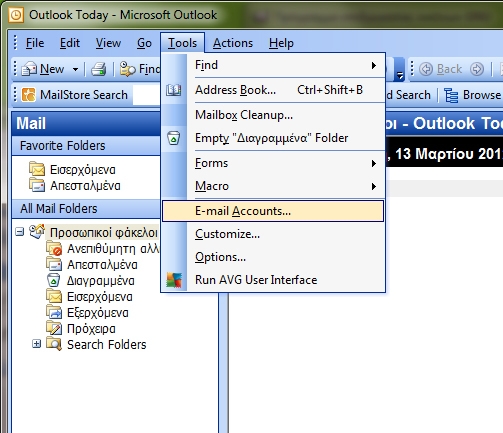Screen dimensions: 503x433
Task: Choose Empty "Διαγραμμένα" Folder entry
Action: [x=273, y=138]
